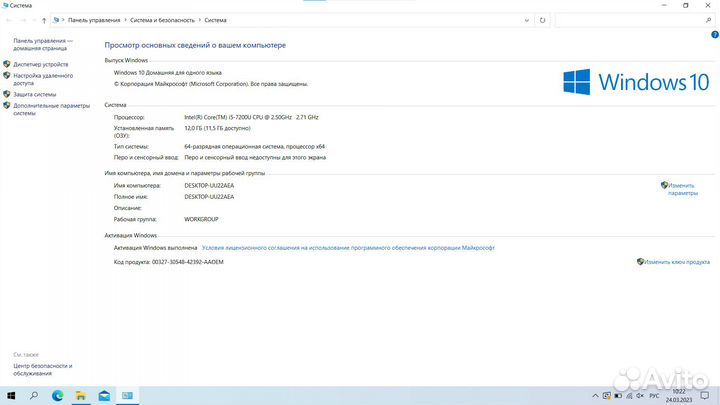Image resolution: width=720 pixels, height=405 pixels.
Task: Click in the Control Panel search field
Action: tap(635, 20)
